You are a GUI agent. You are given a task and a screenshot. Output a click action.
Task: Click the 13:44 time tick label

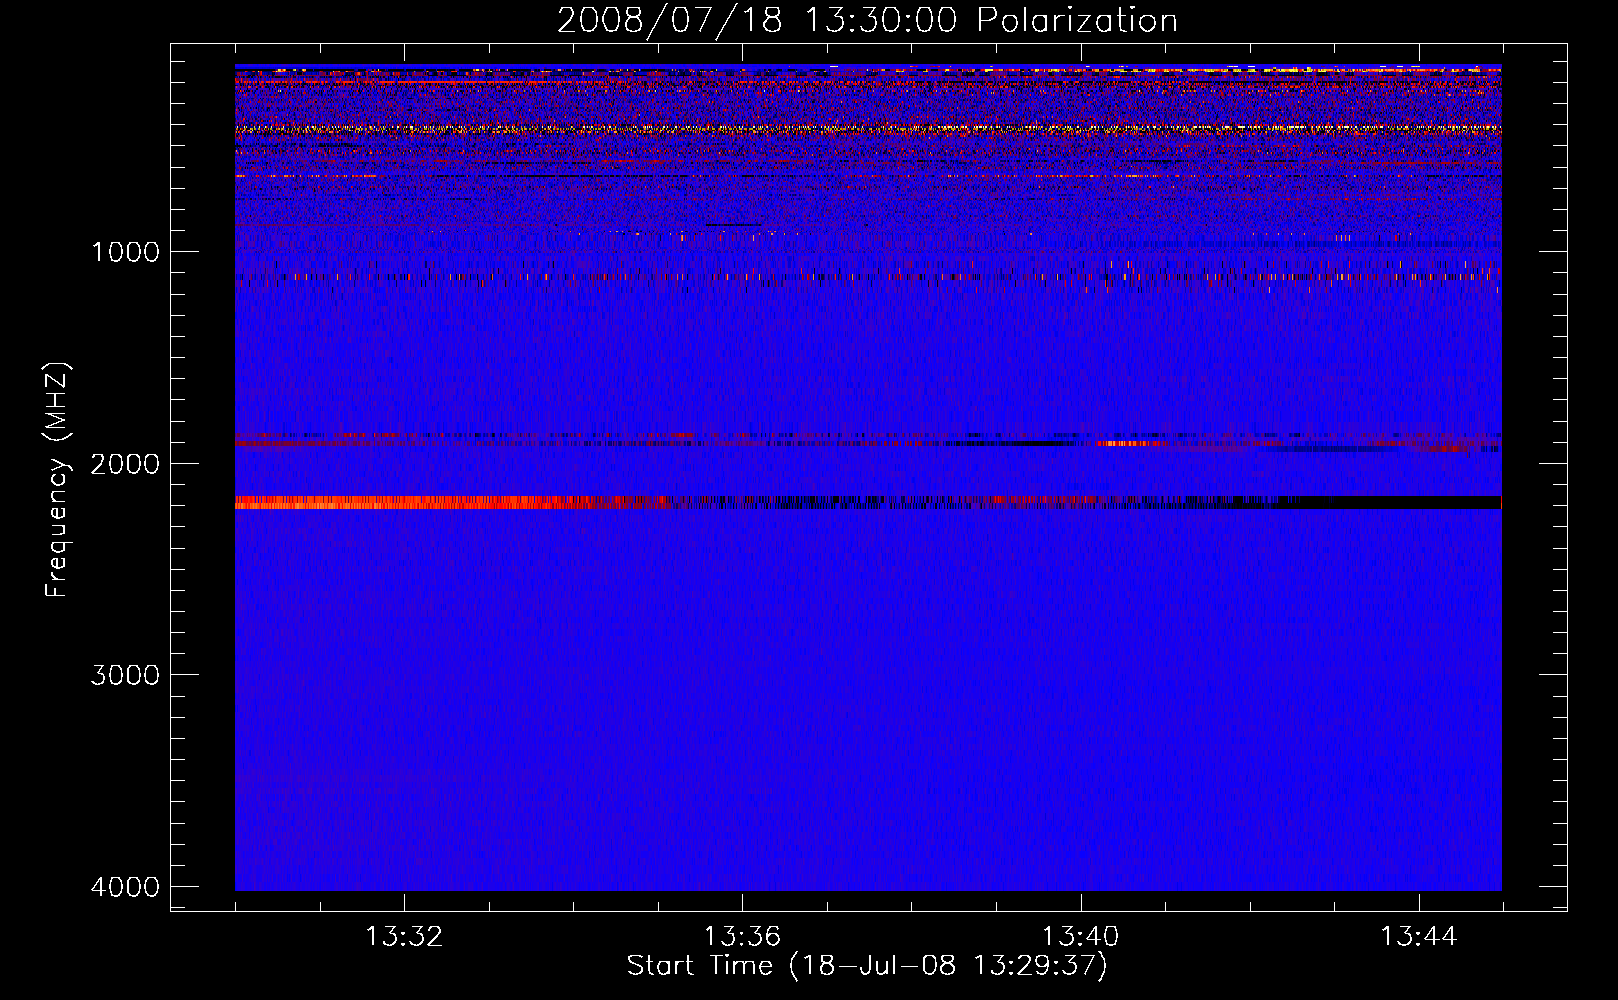pos(1419,937)
